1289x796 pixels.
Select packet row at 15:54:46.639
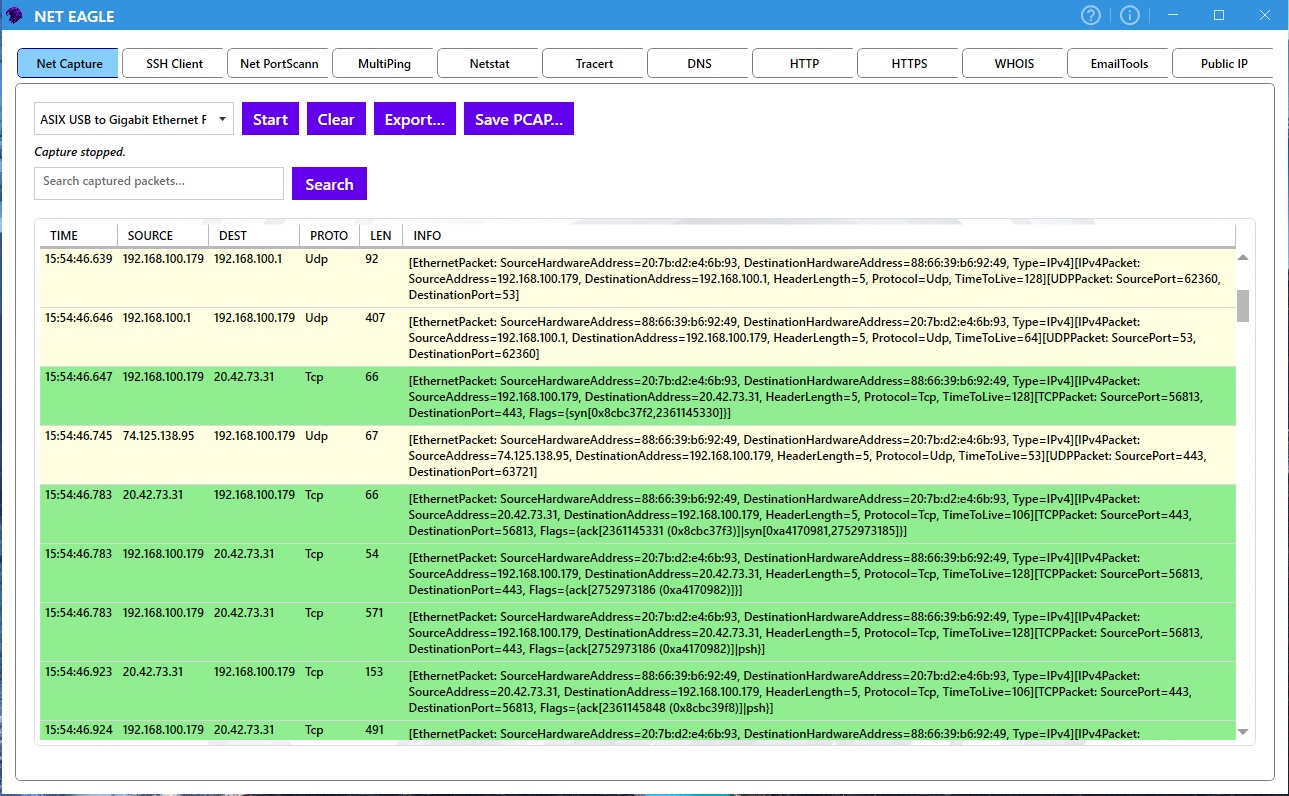[x=637, y=278]
